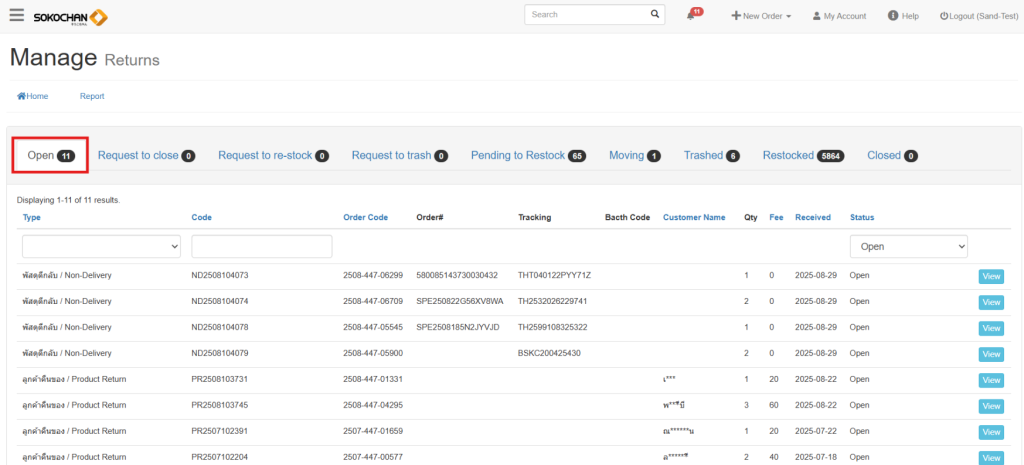The height and width of the screenshot is (465, 1024).
Task: Open the Help page
Action: [903, 16]
